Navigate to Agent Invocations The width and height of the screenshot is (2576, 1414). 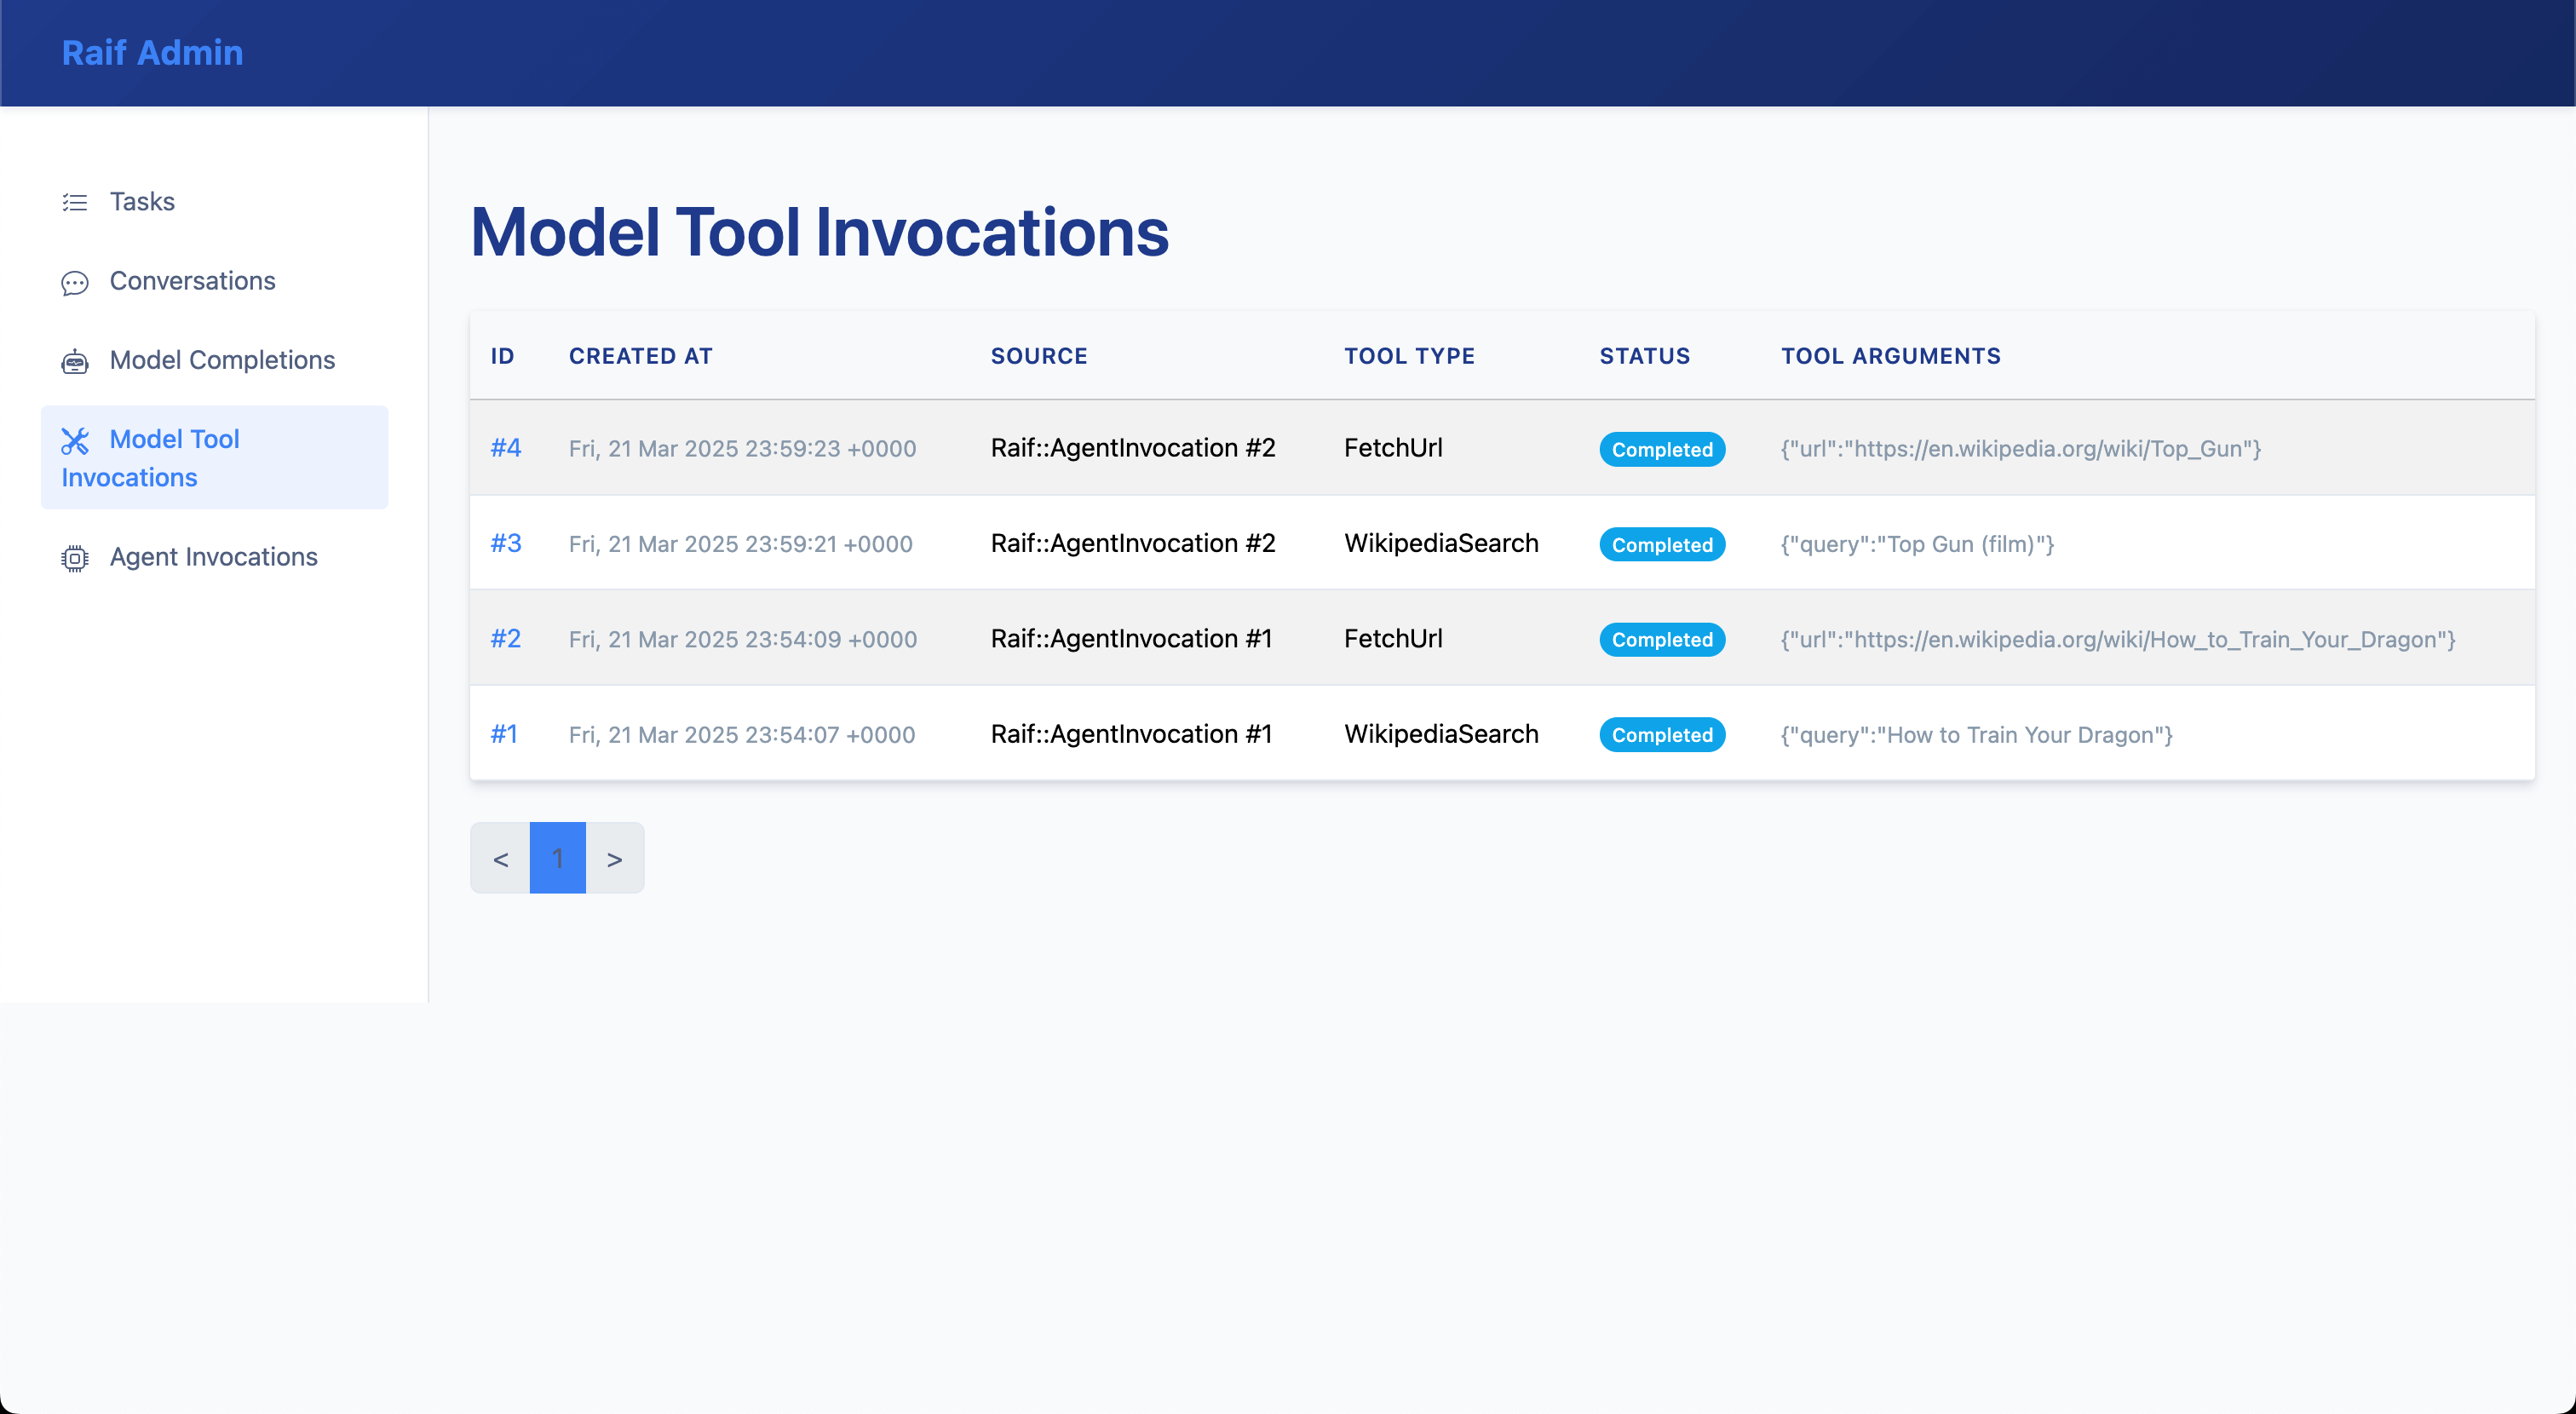pos(214,557)
